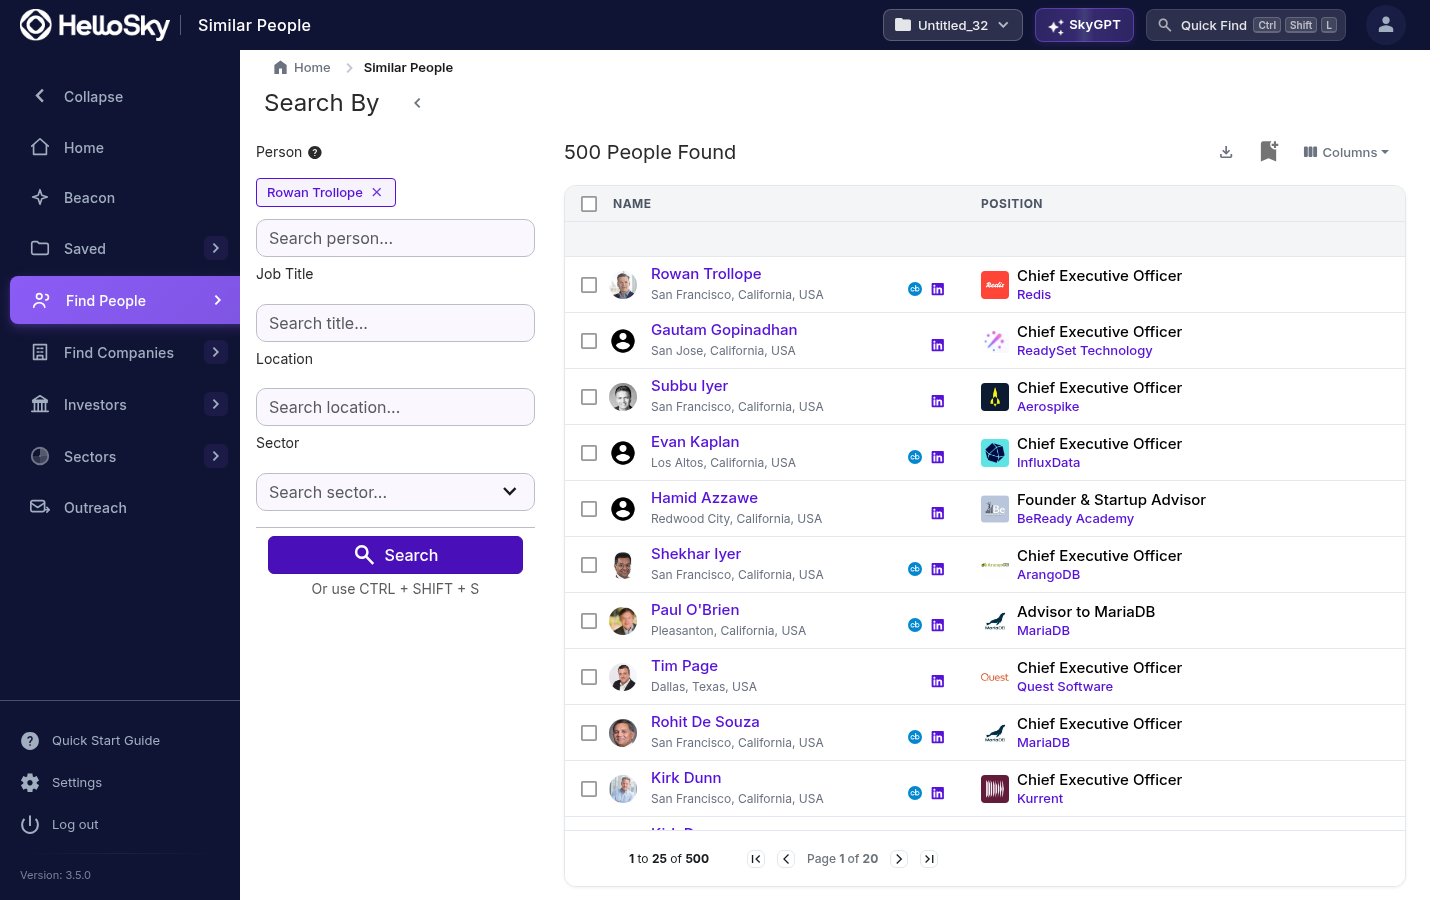This screenshot has width=1440, height=900.
Task: Check the box for Subbu Iyer
Action: pos(589,397)
